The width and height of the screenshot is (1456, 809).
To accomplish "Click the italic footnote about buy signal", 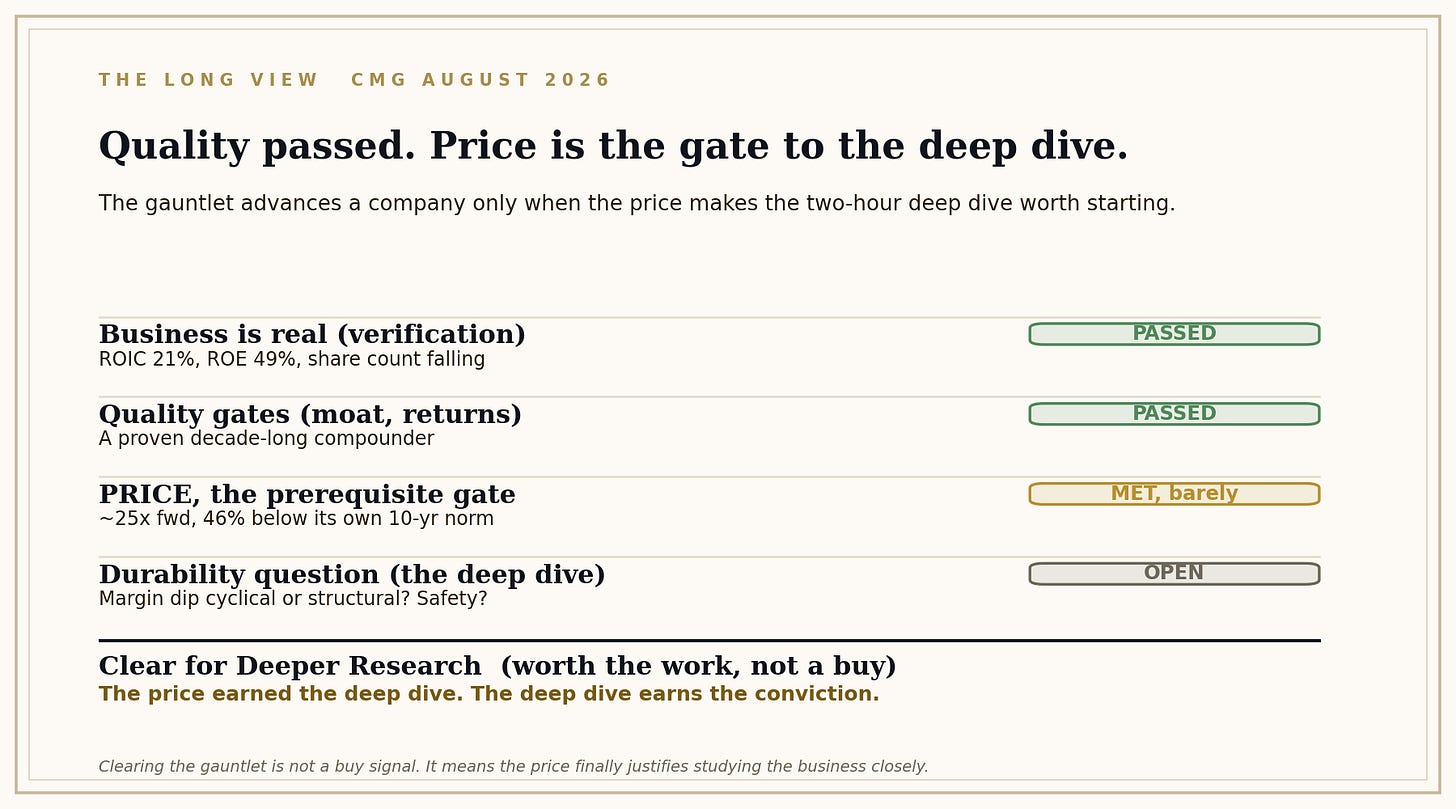I will click(513, 767).
